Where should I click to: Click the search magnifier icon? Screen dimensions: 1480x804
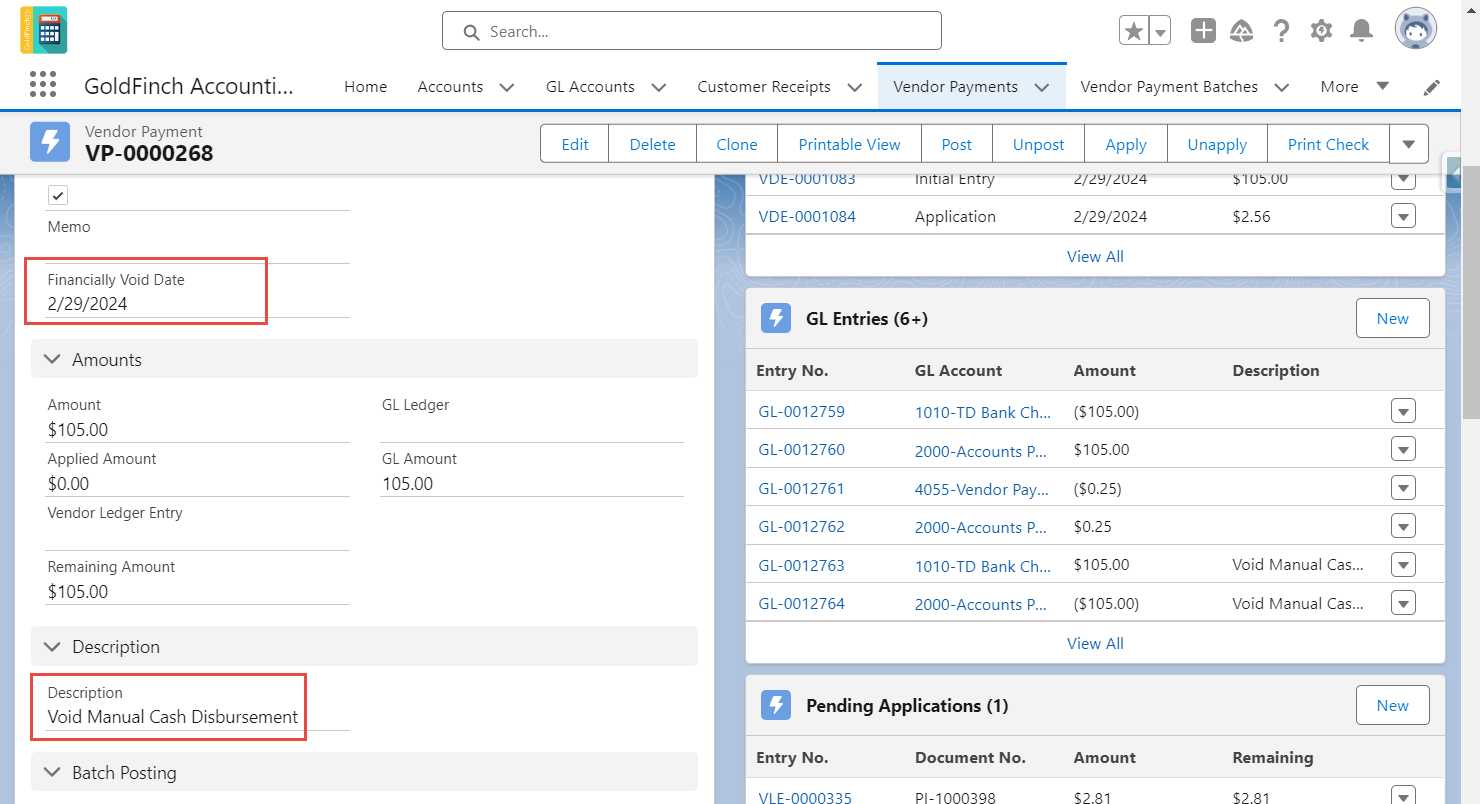(472, 32)
